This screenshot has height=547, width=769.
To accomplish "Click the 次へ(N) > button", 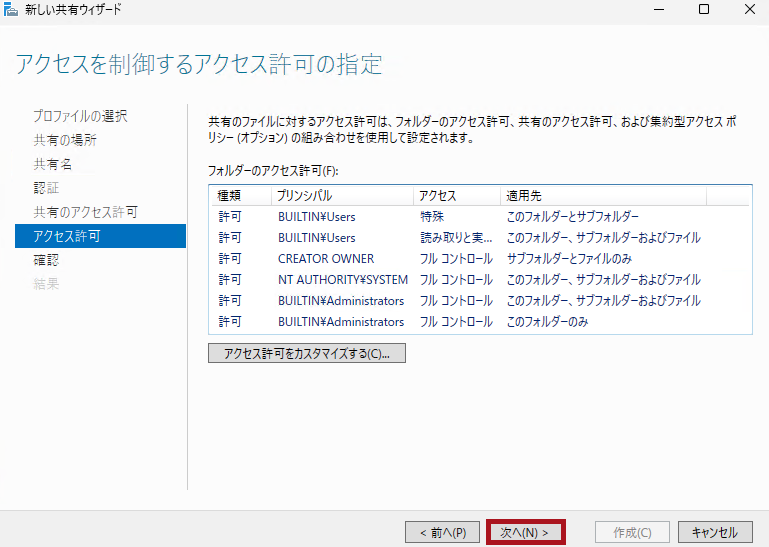I will coord(525,532).
